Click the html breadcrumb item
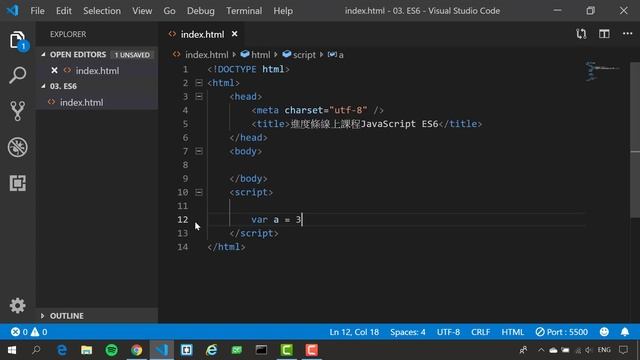This screenshot has width=640, height=360. pos(256,54)
